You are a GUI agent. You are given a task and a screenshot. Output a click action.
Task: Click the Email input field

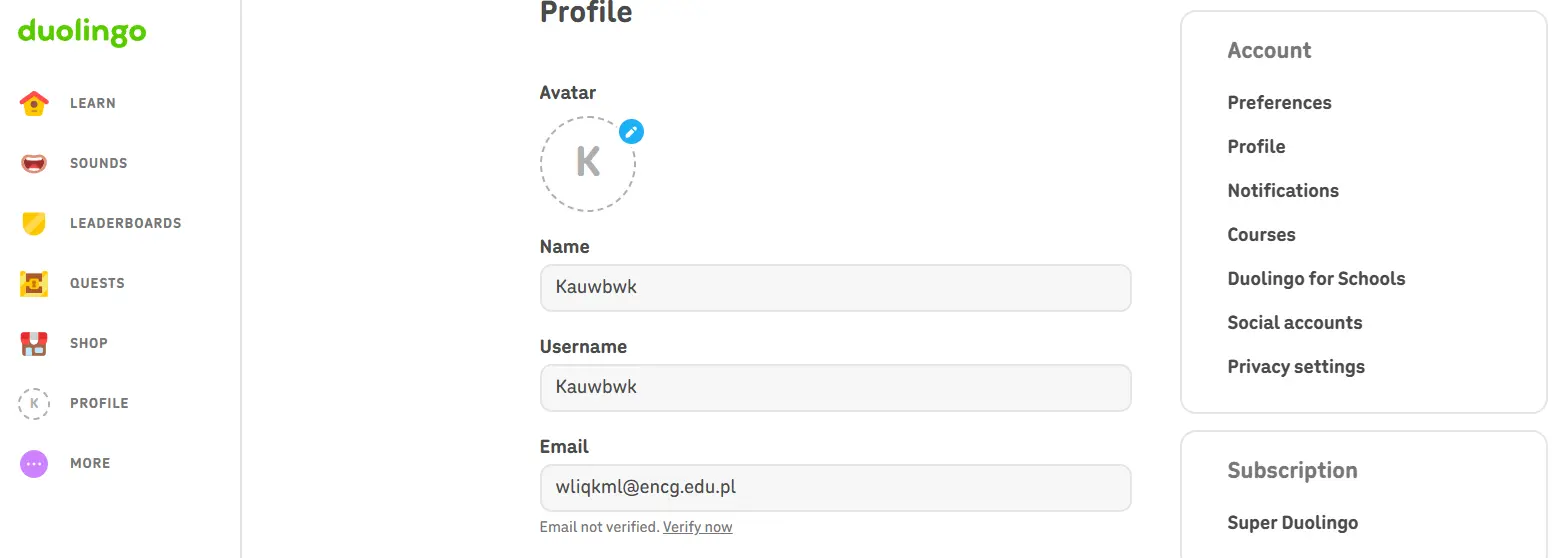835,488
